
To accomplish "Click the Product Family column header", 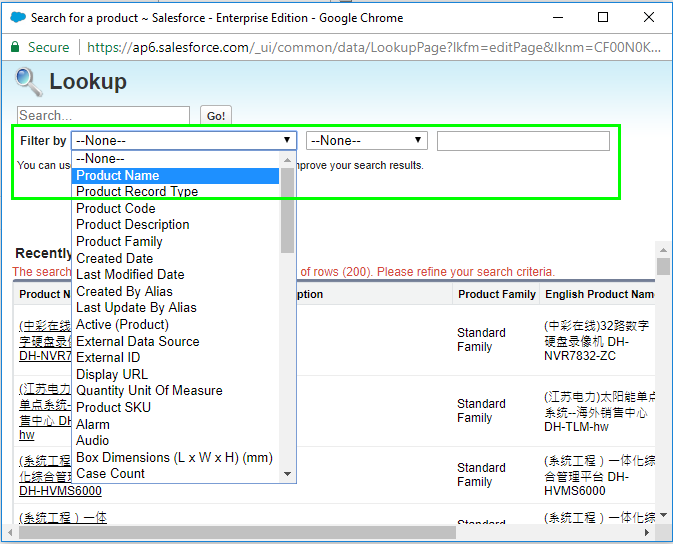I will (x=496, y=294).
